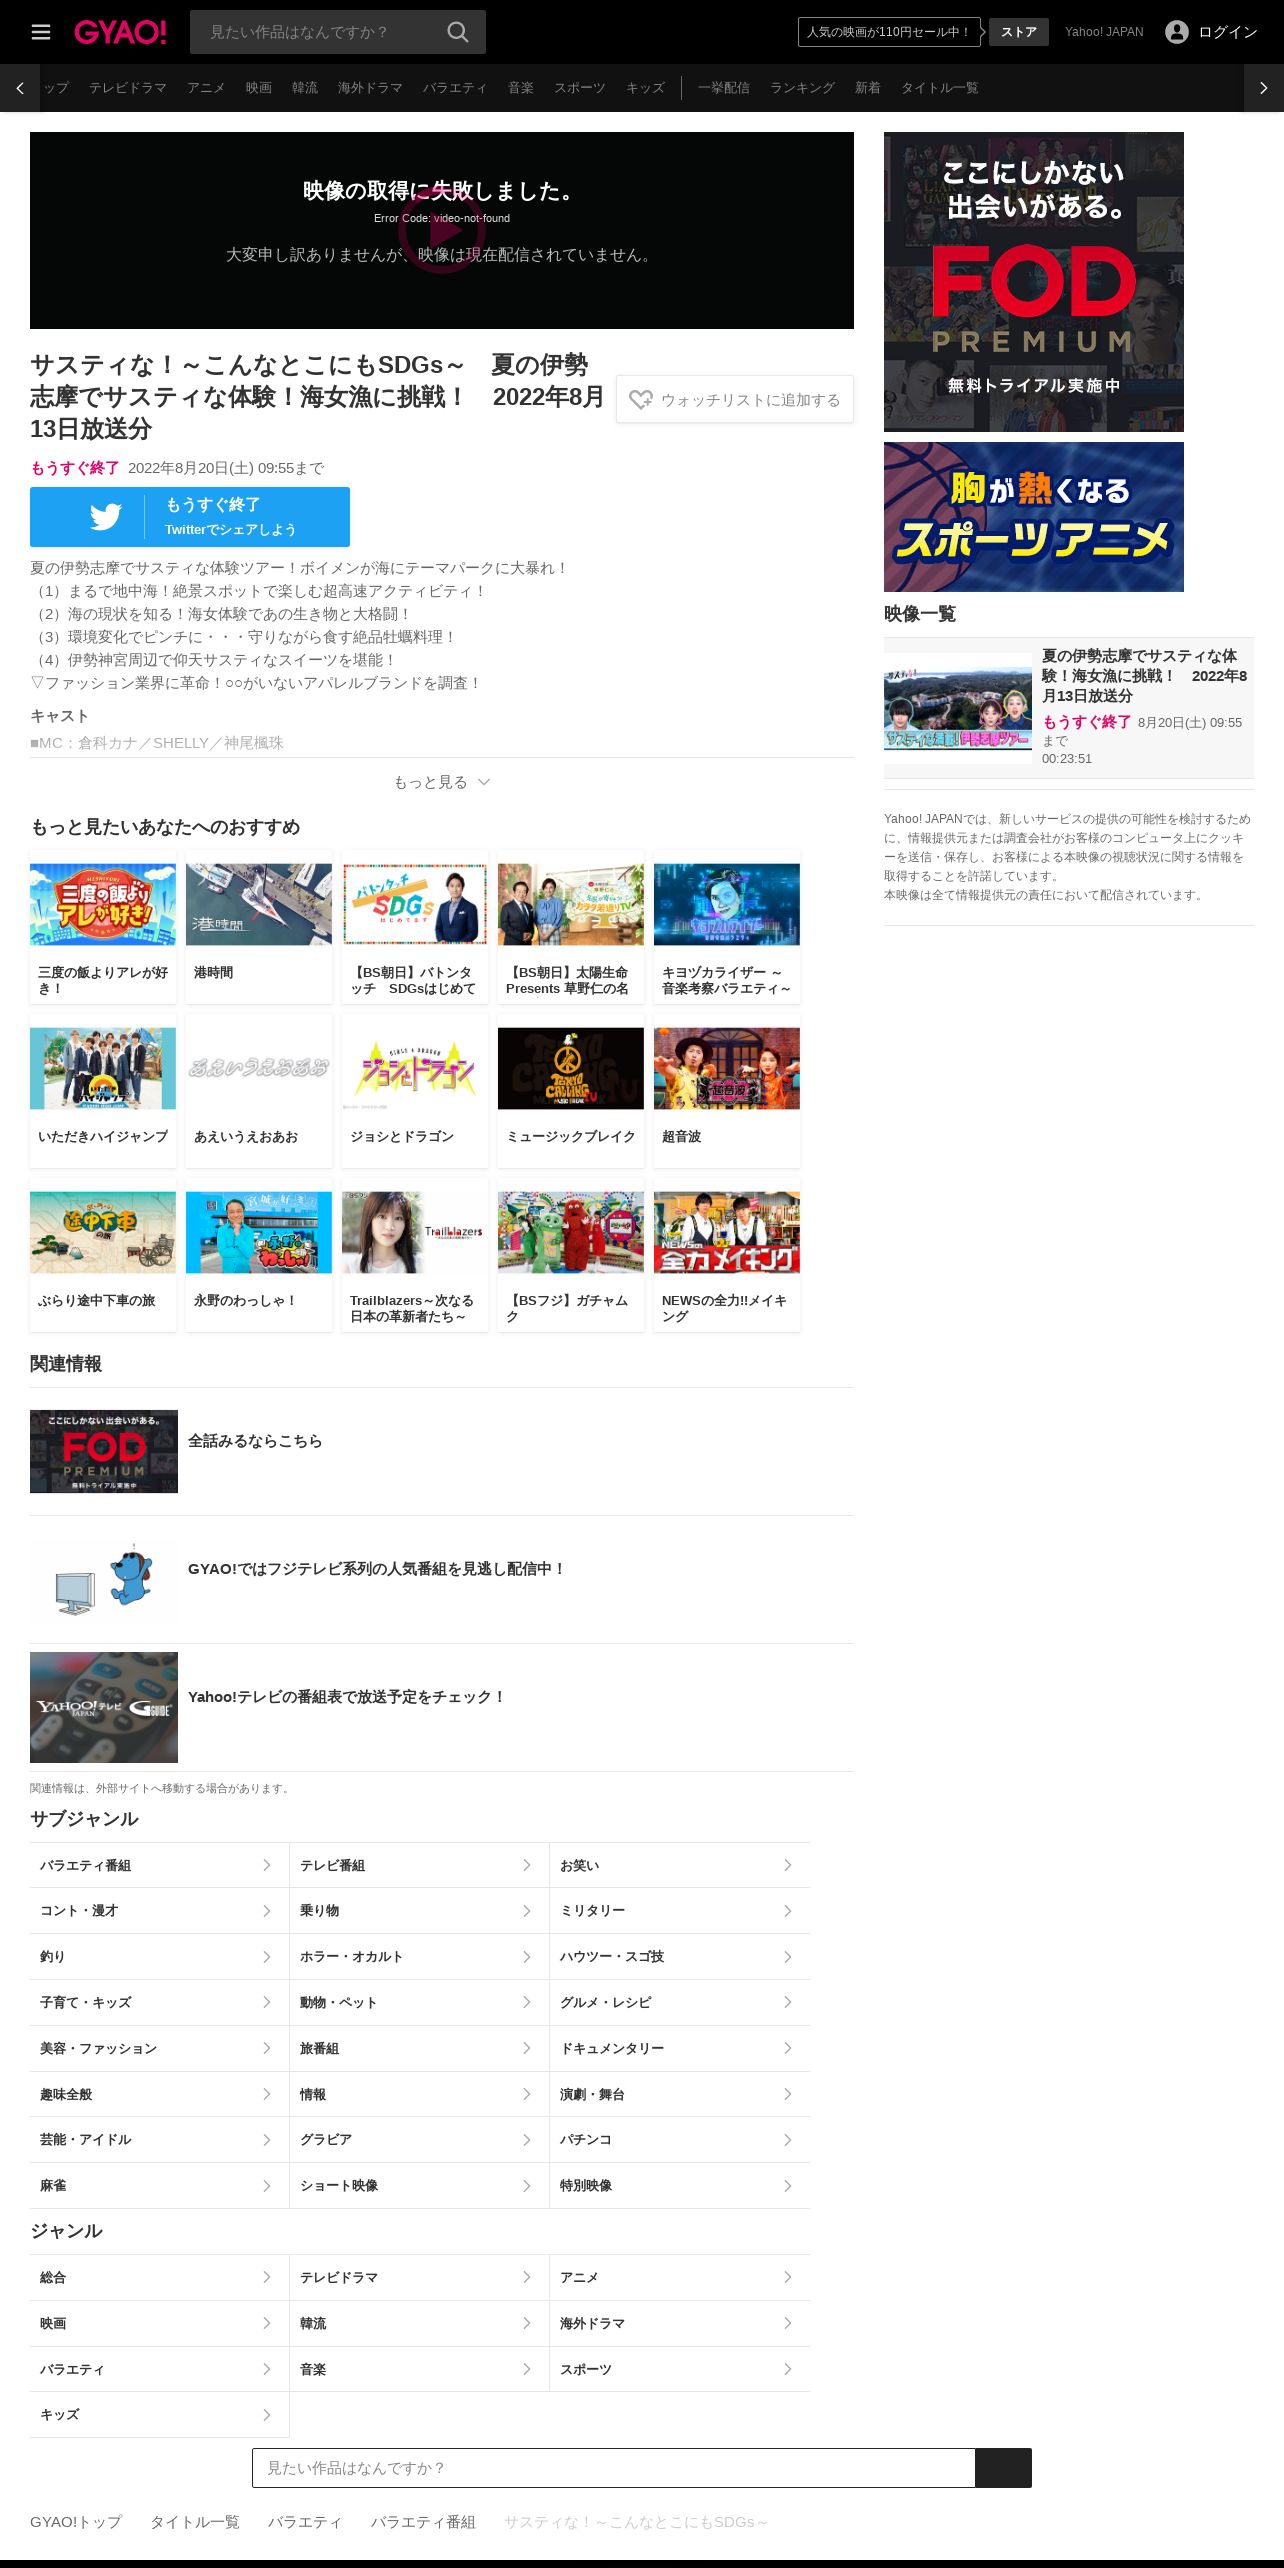
Task: Click タイトル一覧 breadcrumb at bottom
Action: (x=195, y=2522)
